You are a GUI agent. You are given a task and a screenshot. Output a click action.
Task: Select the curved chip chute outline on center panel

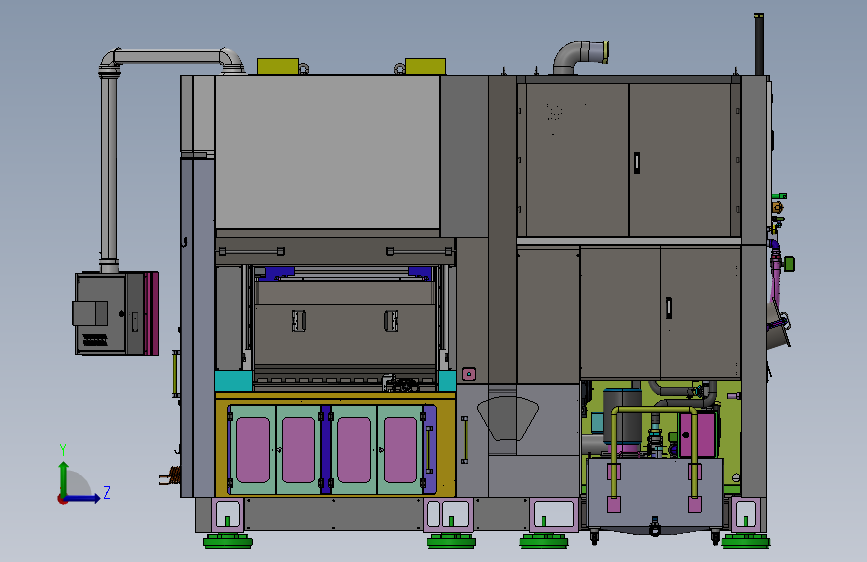(508, 419)
